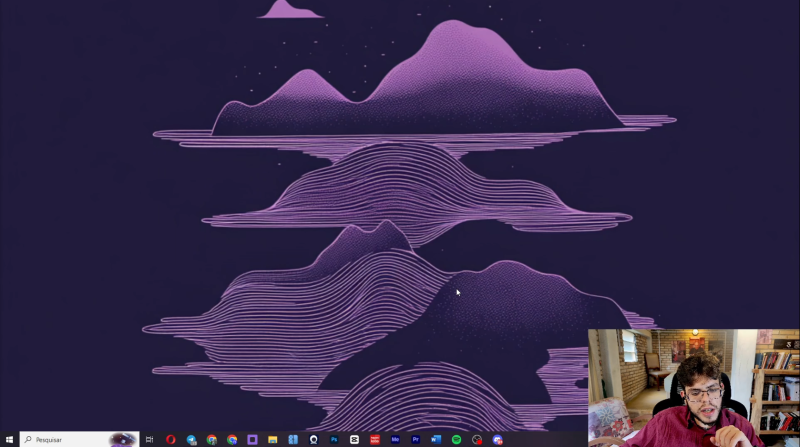800x447 pixels.
Task: Click the red square taskbar app icon
Action: pos(375,439)
